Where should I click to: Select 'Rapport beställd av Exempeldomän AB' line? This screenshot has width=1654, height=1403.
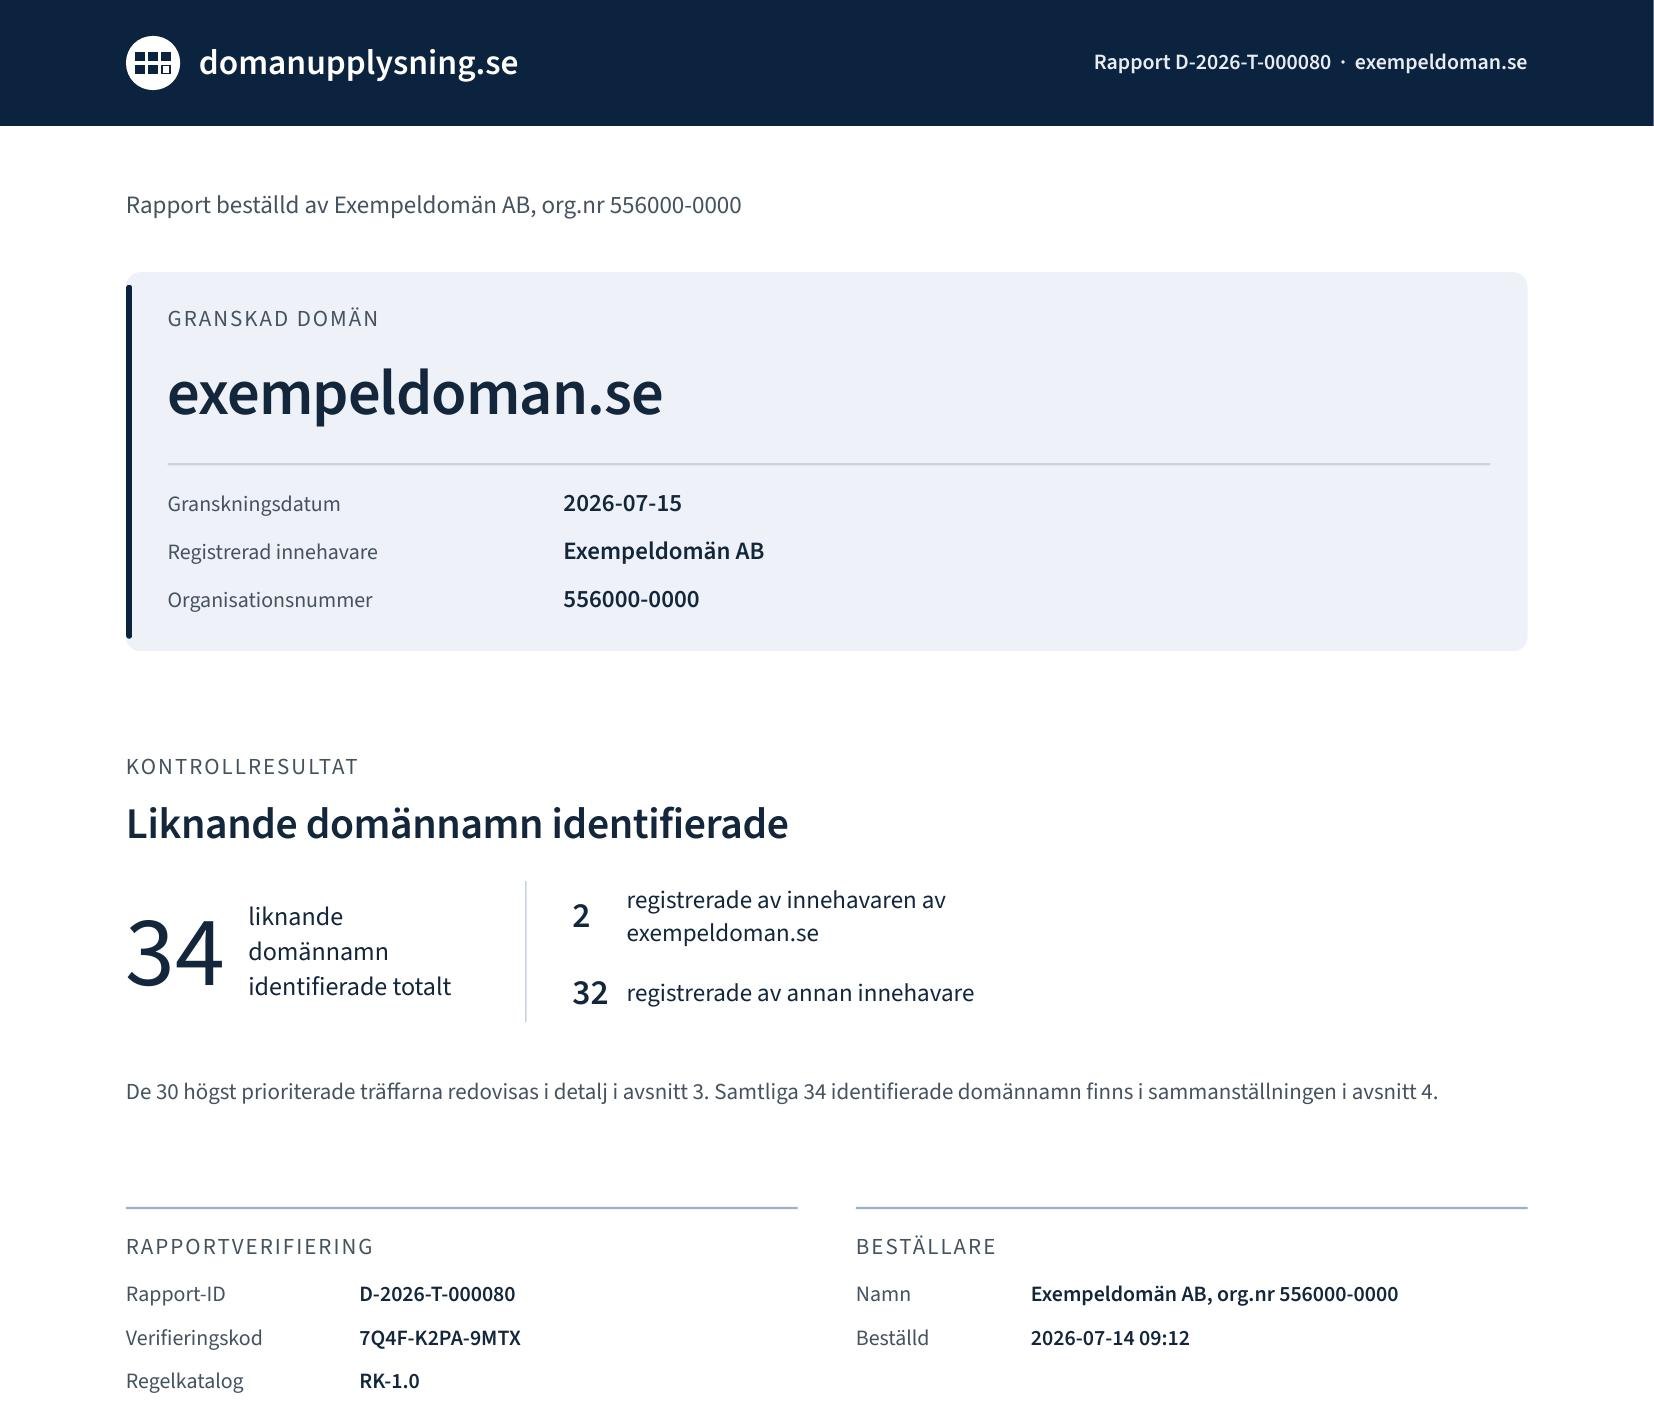pyautogui.click(x=433, y=205)
